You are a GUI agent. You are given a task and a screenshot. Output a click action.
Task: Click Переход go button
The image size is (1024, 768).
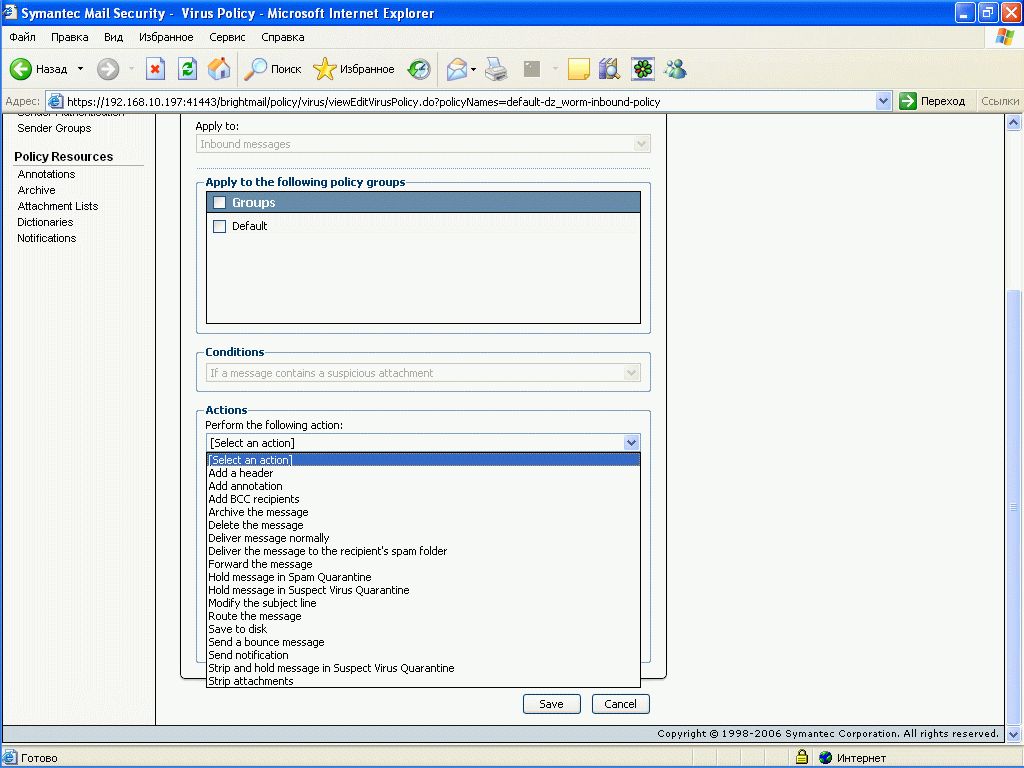point(932,101)
